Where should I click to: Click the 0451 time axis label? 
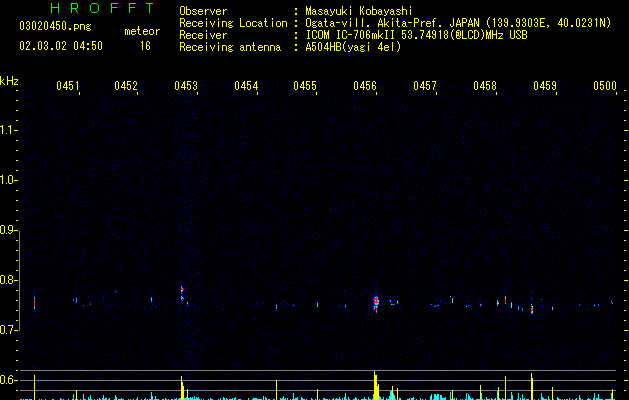pyautogui.click(x=67, y=85)
